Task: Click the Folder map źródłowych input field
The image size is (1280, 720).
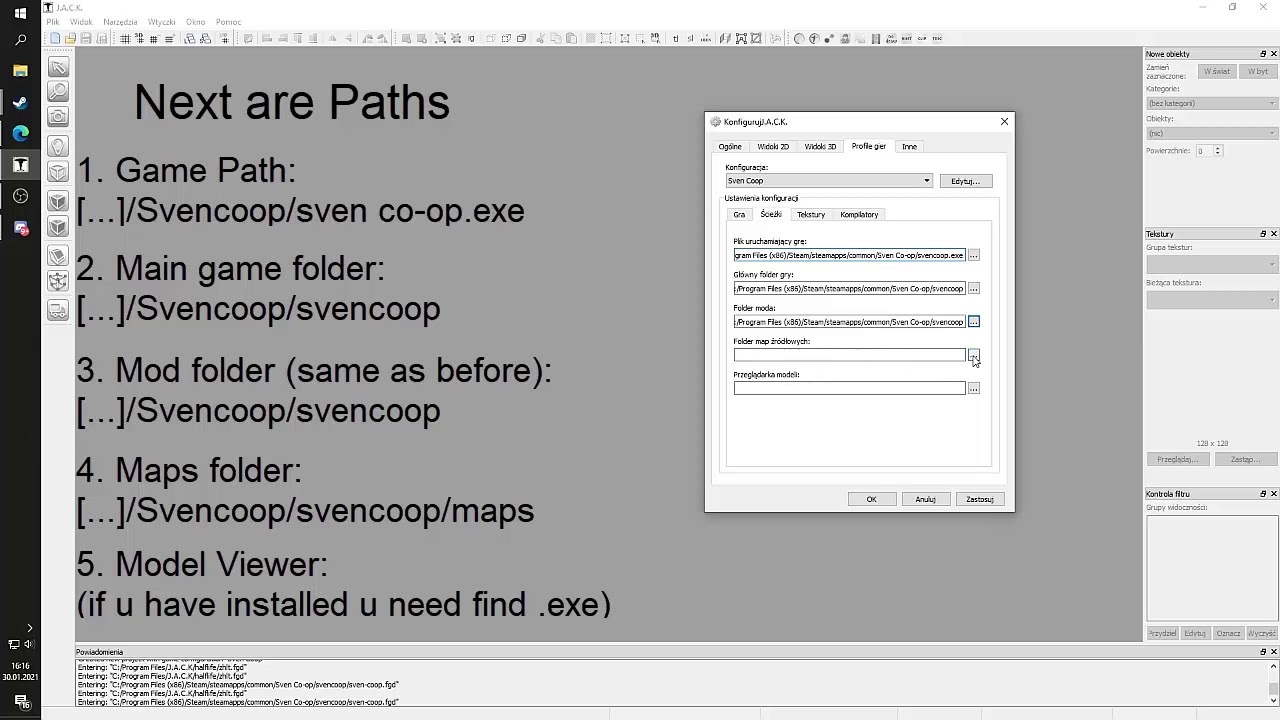Action: click(x=849, y=355)
